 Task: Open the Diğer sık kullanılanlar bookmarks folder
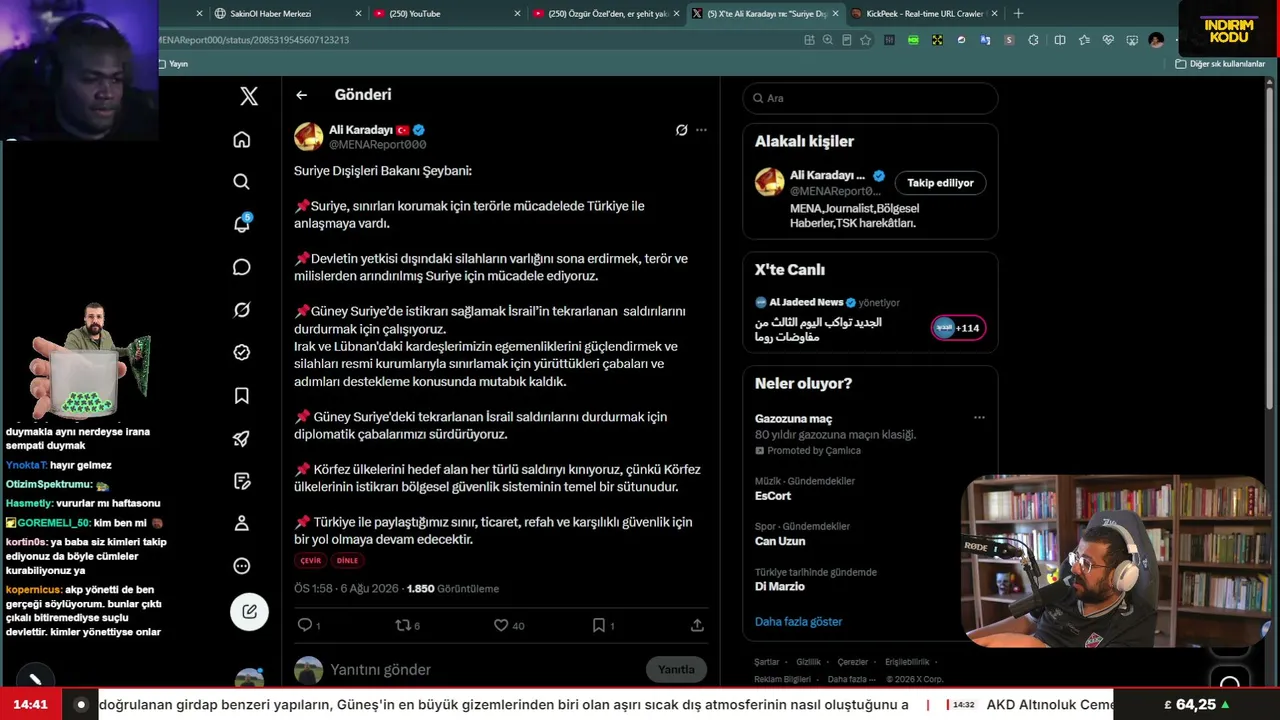point(1221,64)
